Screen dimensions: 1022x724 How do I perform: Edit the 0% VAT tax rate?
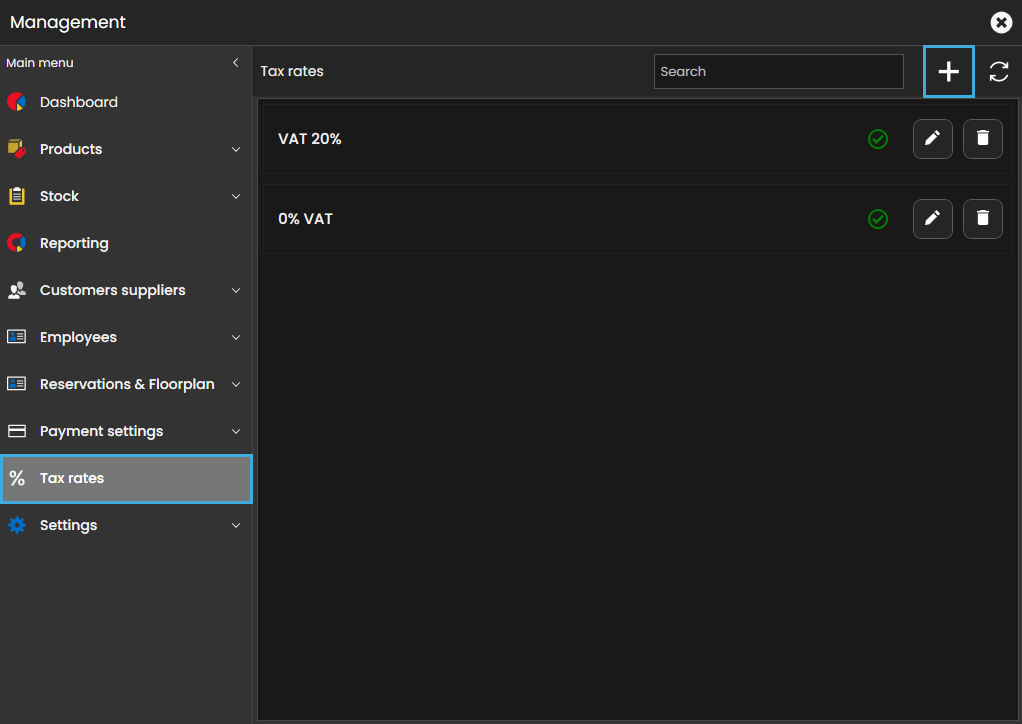932,219
